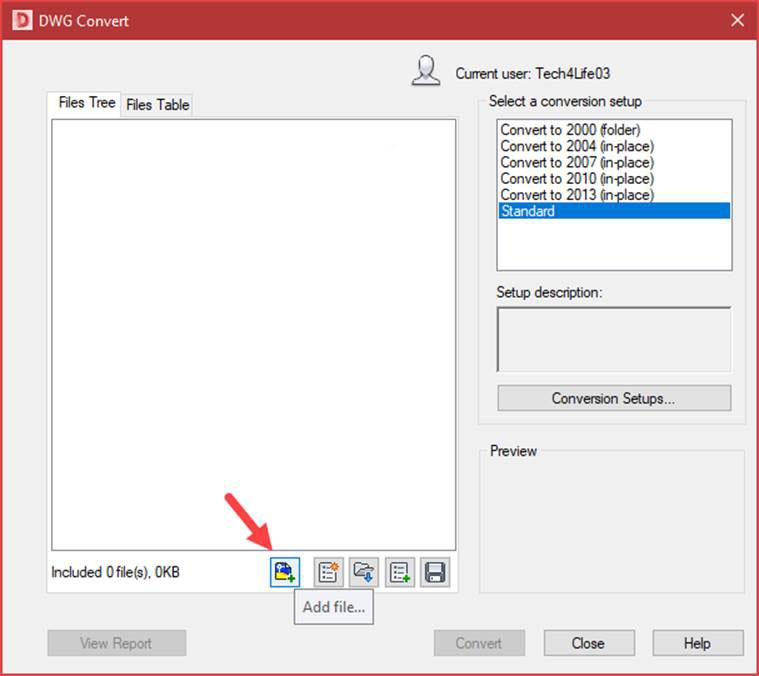Screen dimensions: 759x676
Task: Click the Current user: Tech4Life03 label
Action: [532, 74]
